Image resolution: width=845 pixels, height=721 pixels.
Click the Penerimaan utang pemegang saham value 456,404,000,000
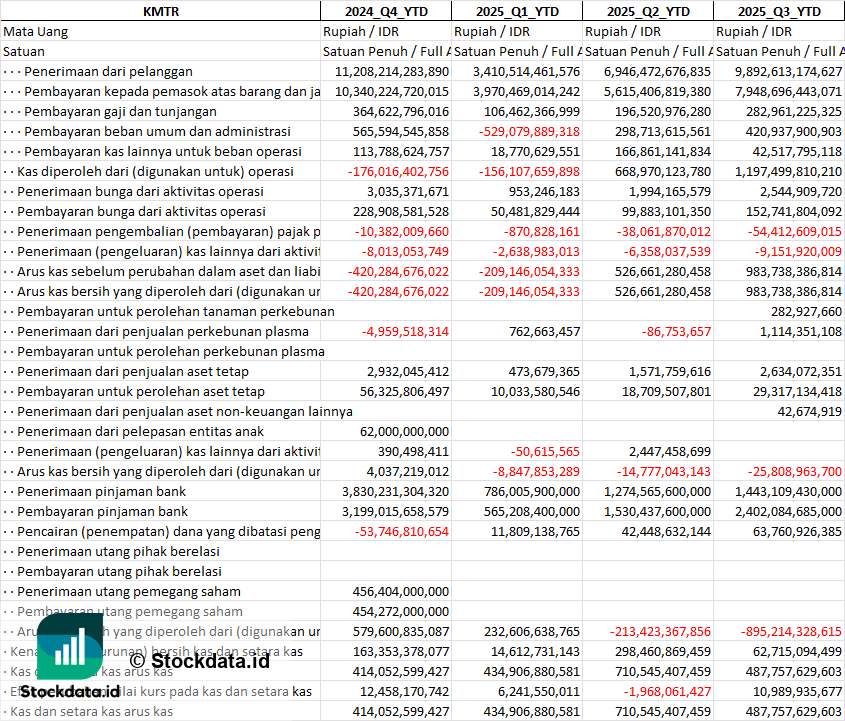(x=394, y=591)
